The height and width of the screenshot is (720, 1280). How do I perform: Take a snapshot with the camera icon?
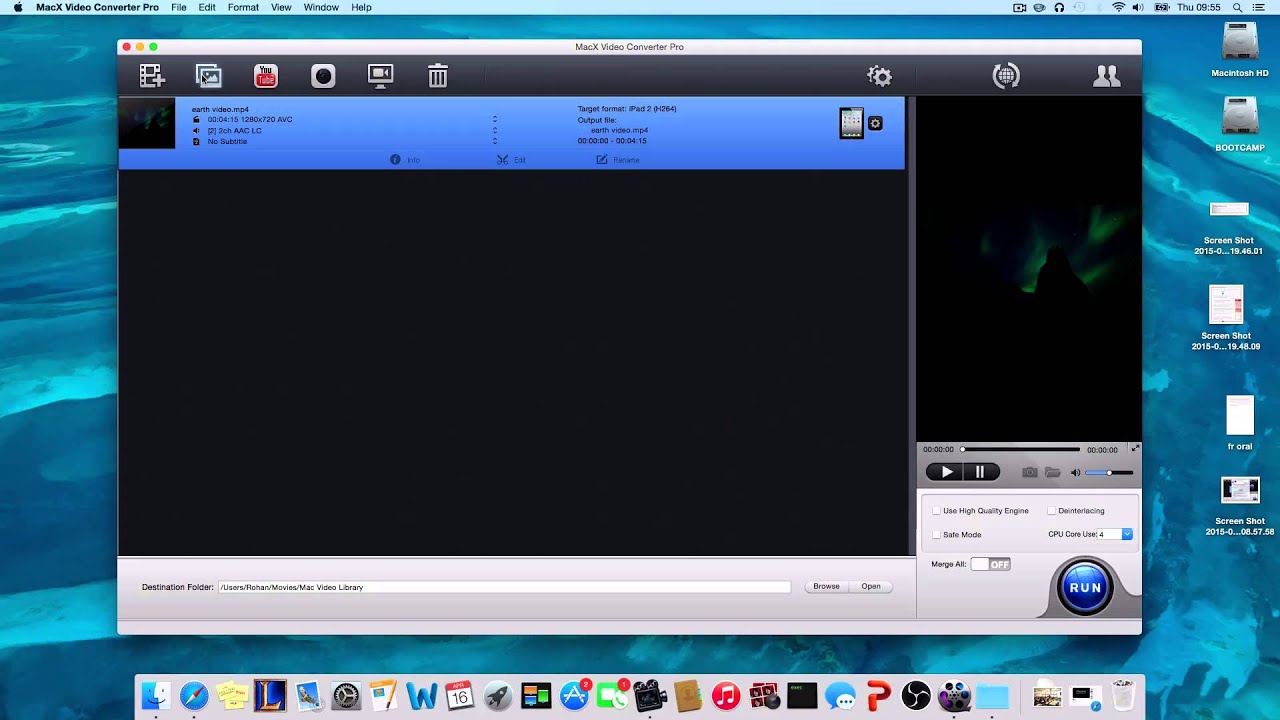pyautogui.click(x=1029, y=472)
